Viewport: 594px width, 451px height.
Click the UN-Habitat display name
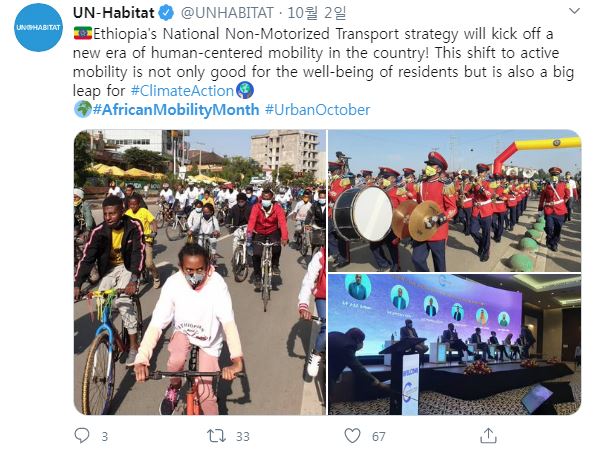point(114,13)
